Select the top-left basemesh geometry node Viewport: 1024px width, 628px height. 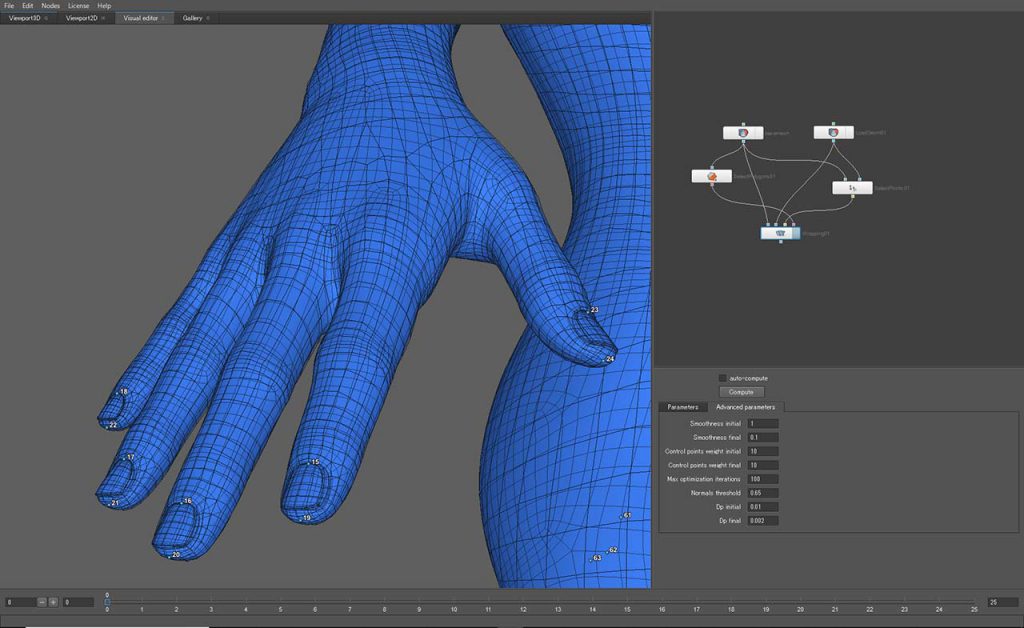point(742,132)
